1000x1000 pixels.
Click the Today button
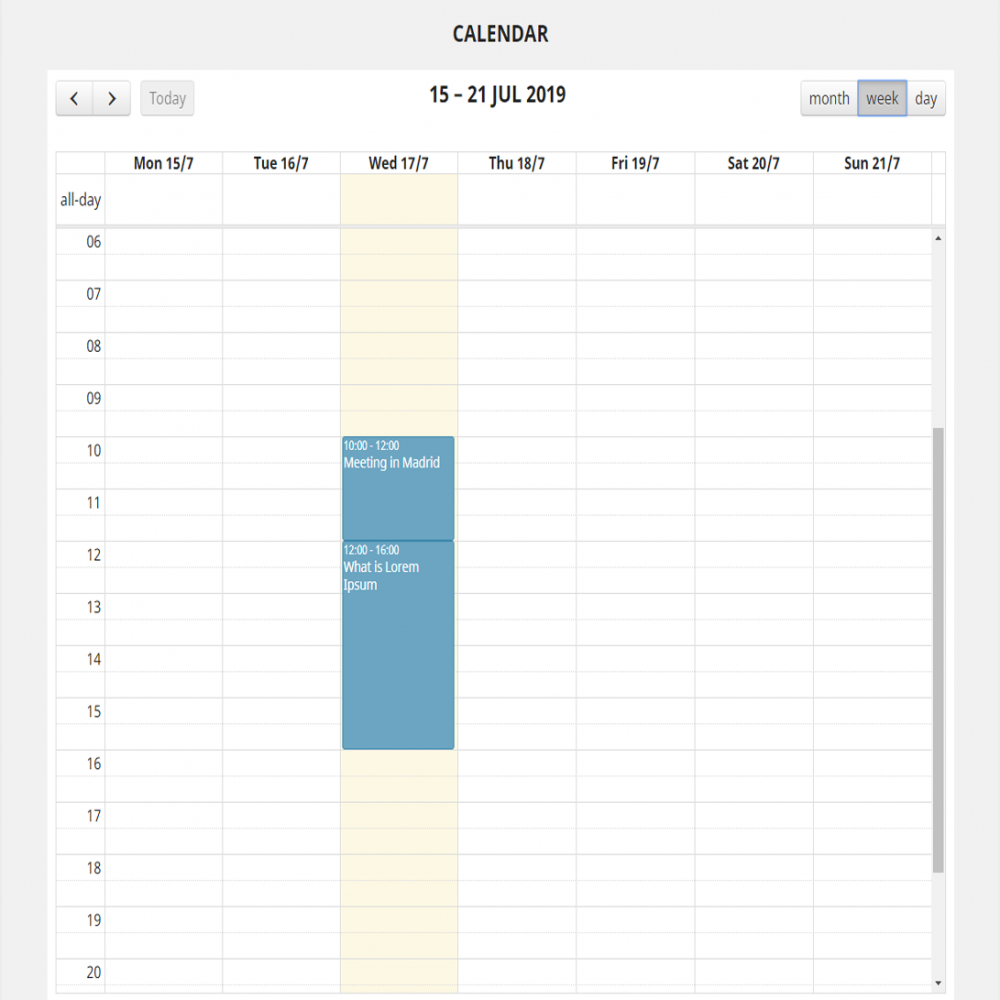click(167, 99)
